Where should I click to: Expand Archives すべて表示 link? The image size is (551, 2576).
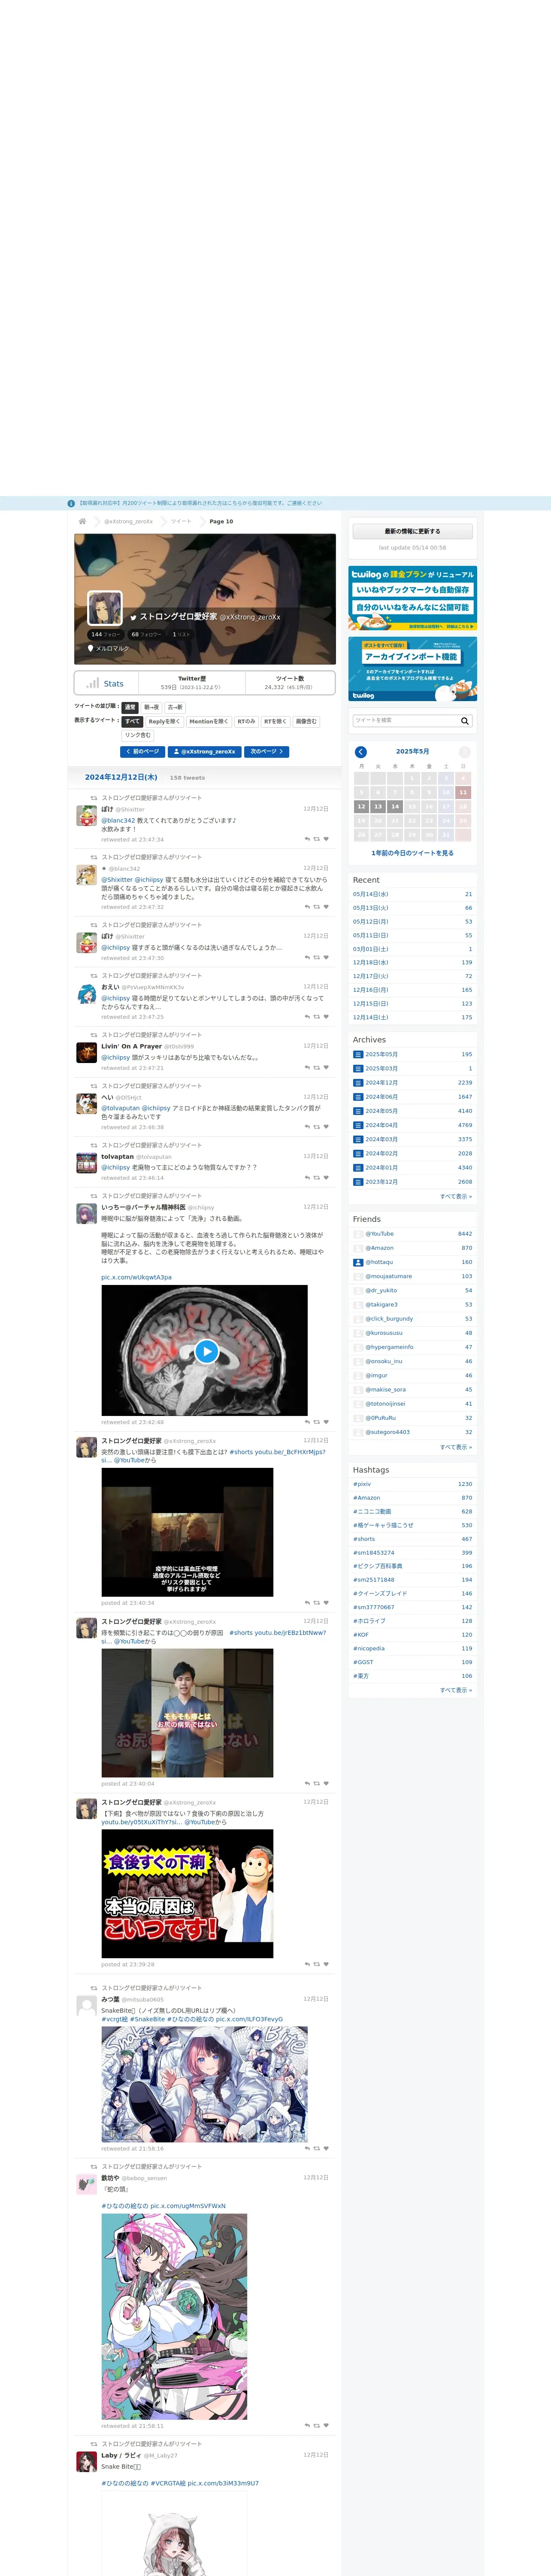(456, 1196)
